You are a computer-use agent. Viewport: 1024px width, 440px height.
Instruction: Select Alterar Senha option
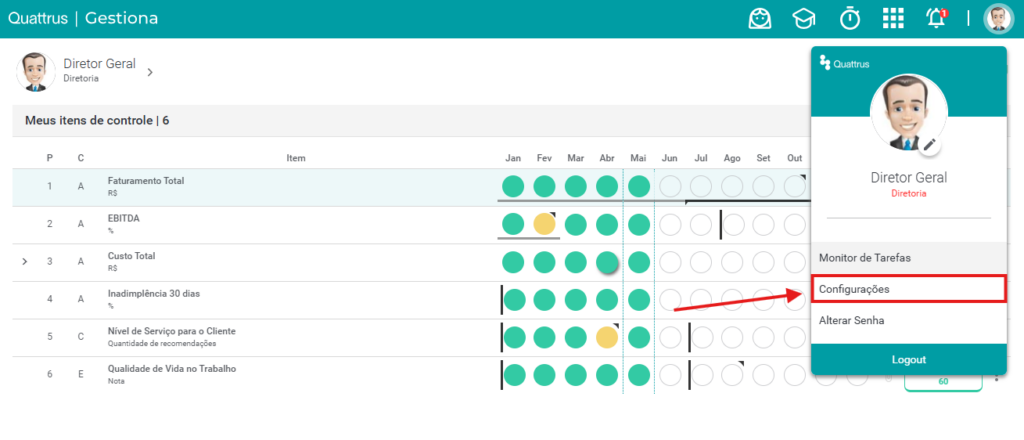click(x=909, y=321)
